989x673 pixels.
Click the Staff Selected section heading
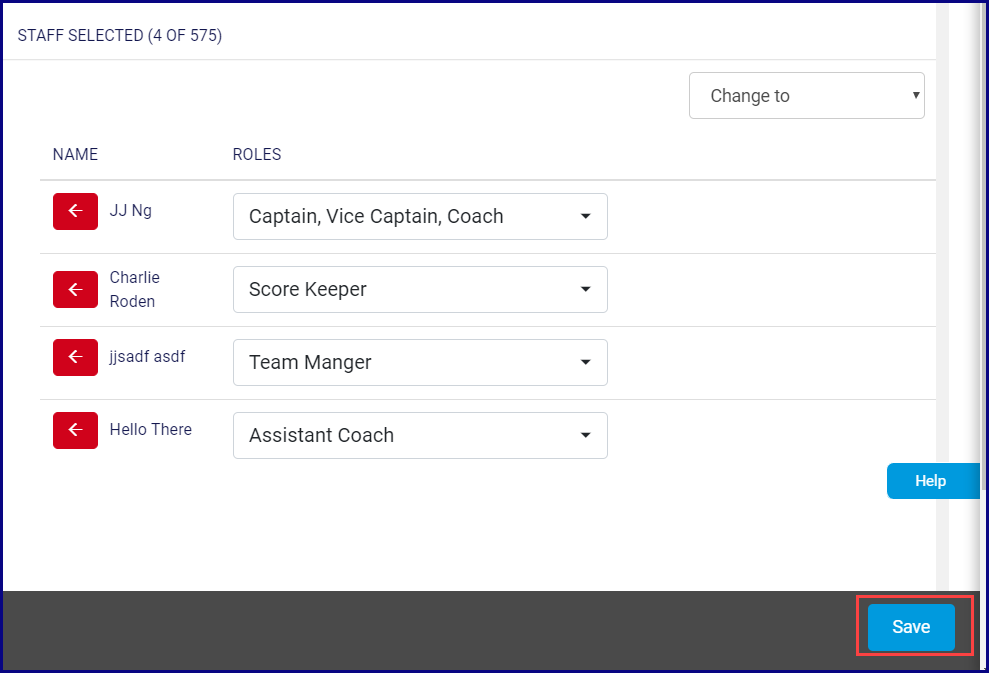click(x=120, y=36)
